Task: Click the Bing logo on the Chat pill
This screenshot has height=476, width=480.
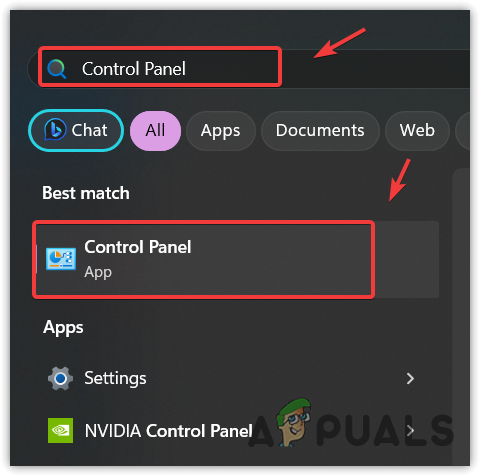Action: pos(55,129)
